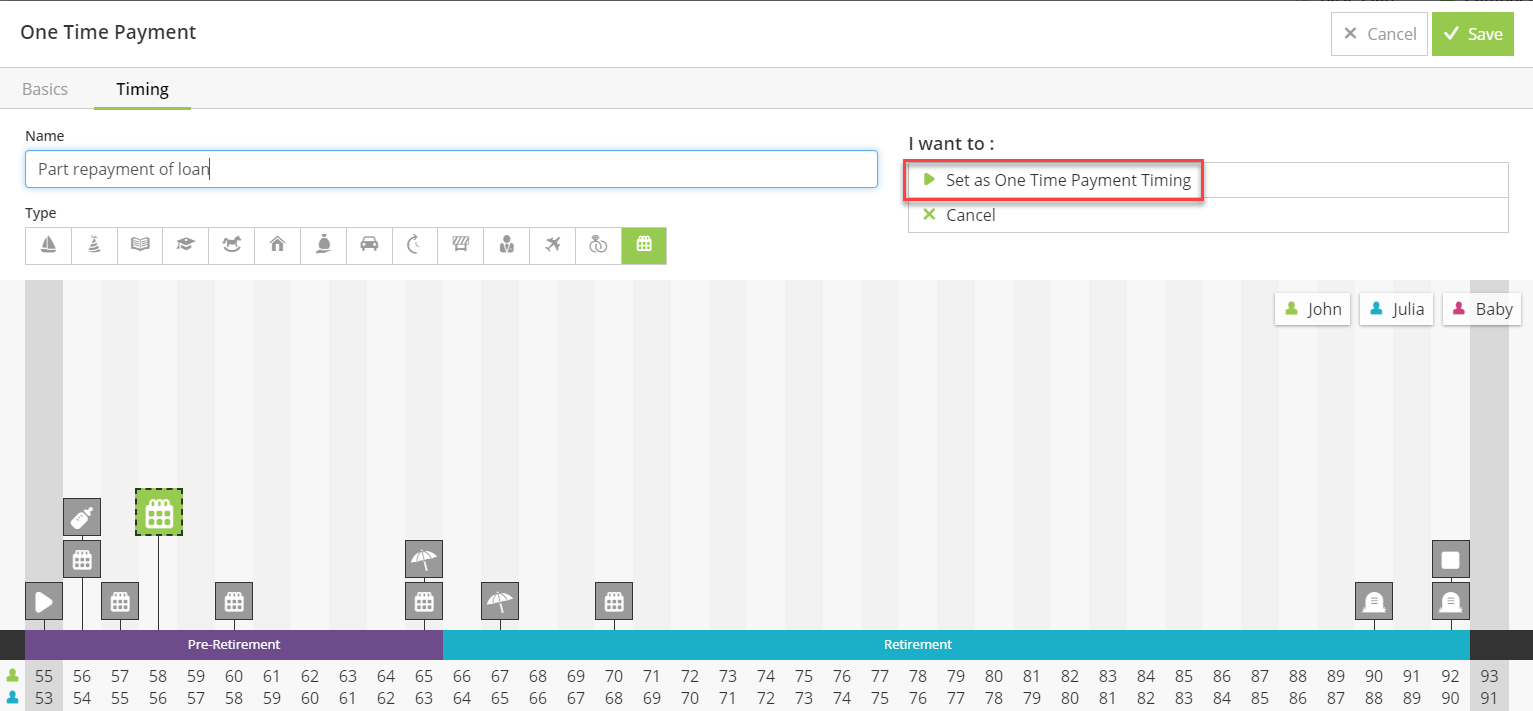Image resolution: width=1533 pixels, height=711 pixels.
Task: Choose the clock arrow event type
Action: point(415,245)
